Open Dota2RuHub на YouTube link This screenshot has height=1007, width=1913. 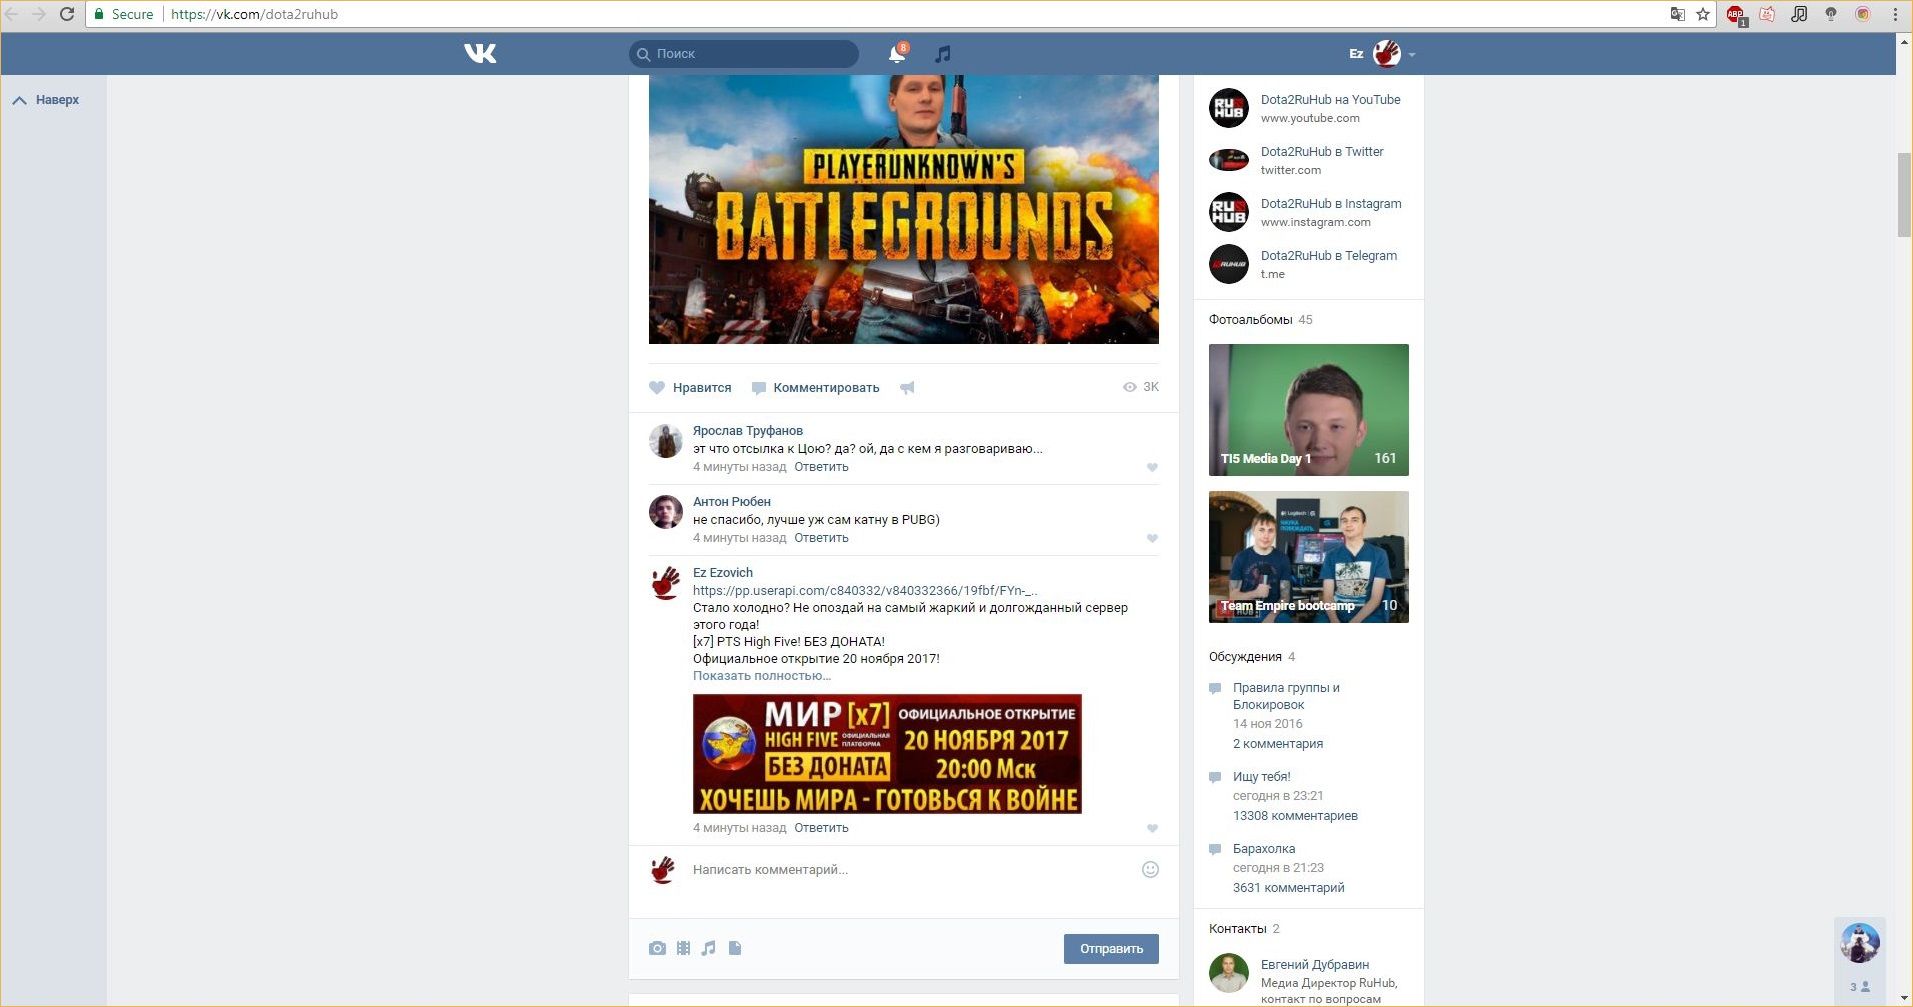(x=1330, y=100)
